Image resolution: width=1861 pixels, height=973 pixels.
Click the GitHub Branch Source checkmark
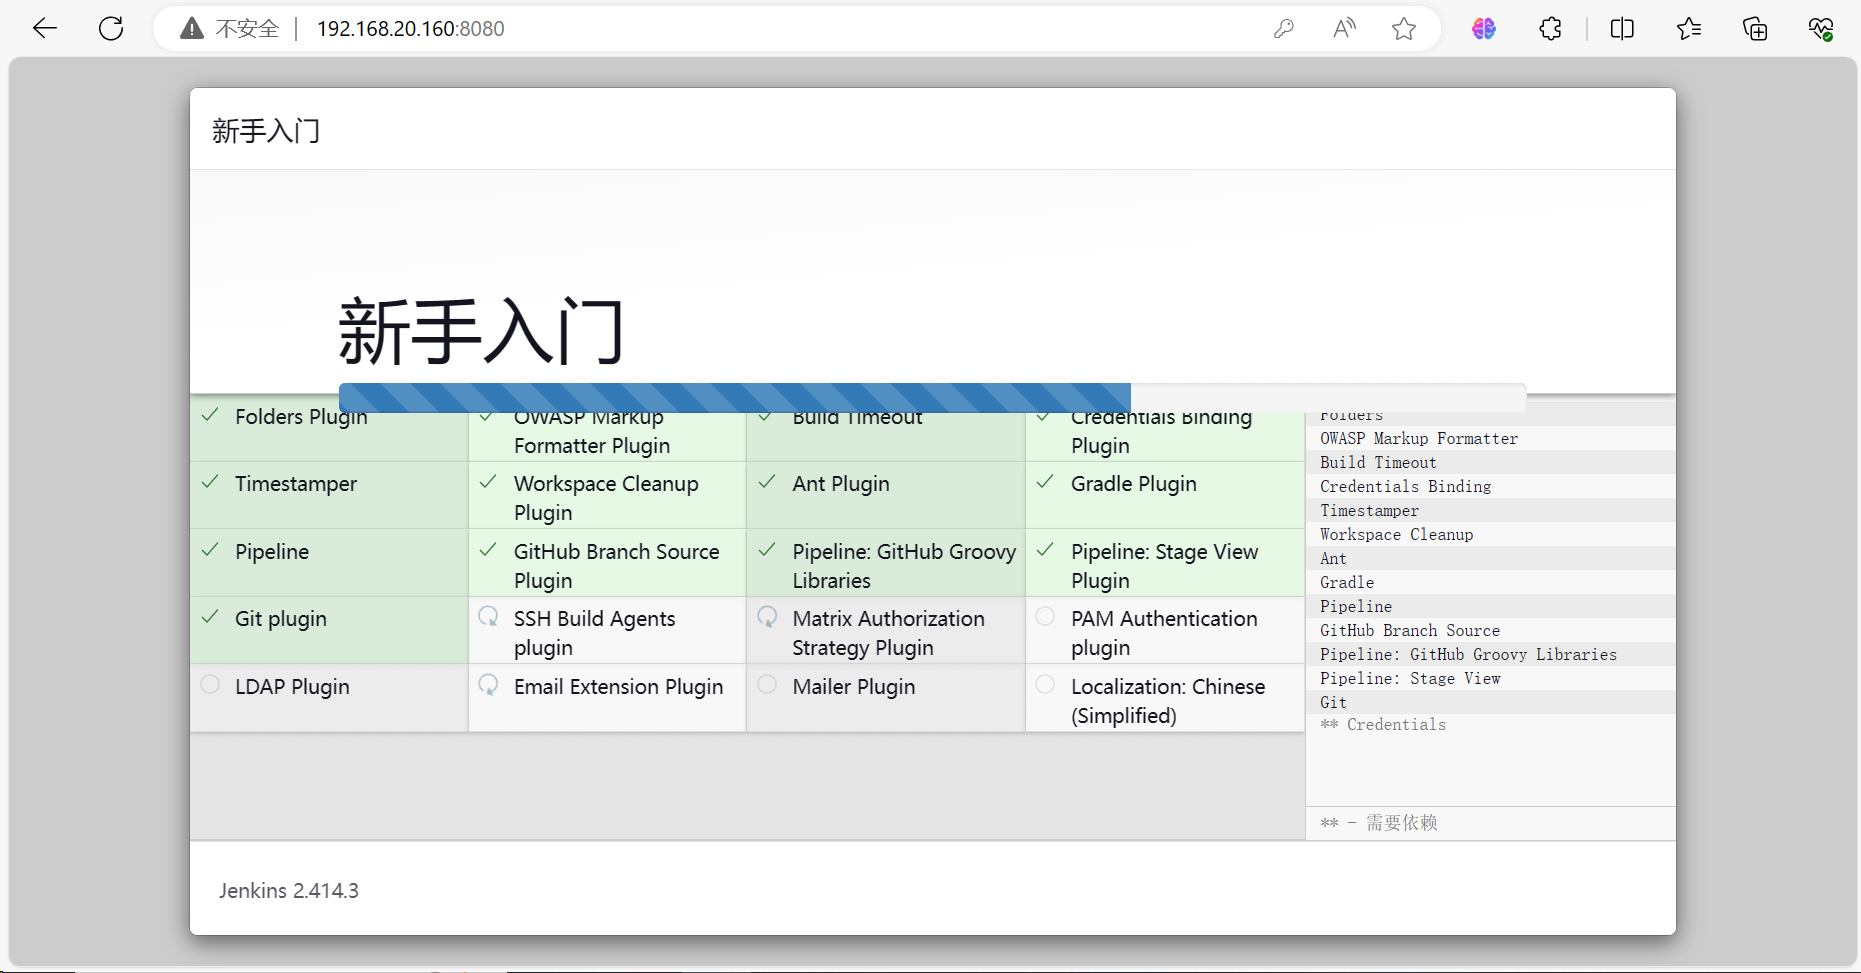[x=488, y=550]
